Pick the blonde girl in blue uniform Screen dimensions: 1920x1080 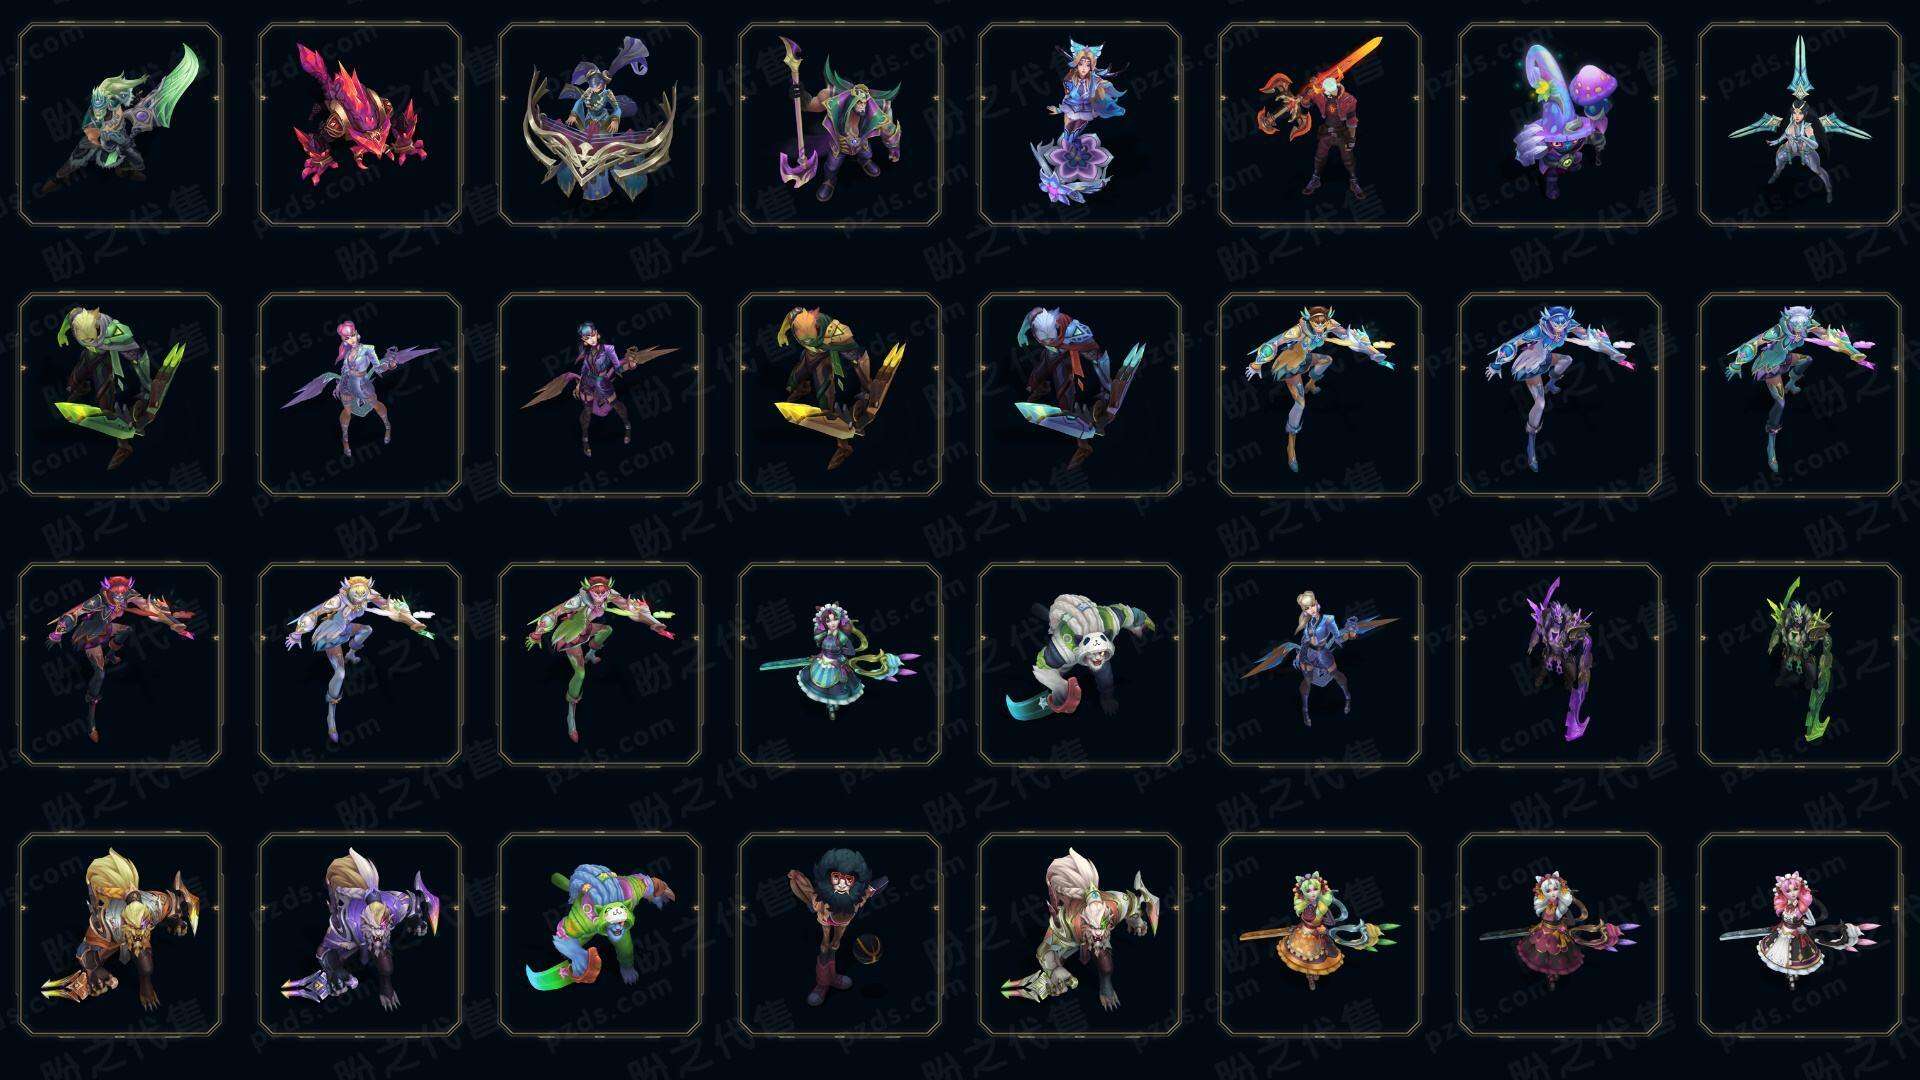pos(1320,664)
